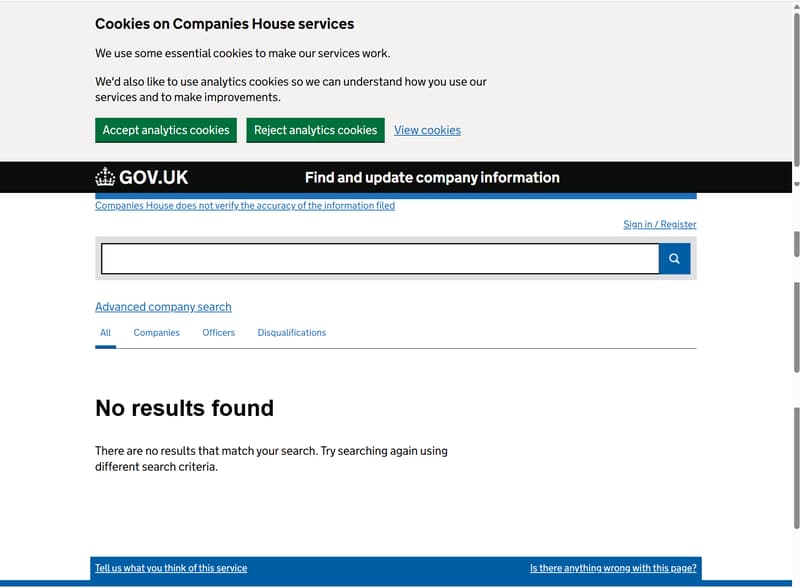Open the Companies House accuracy notice link
Viewport: 800px width, 588px height.
(x=244, y=206)
